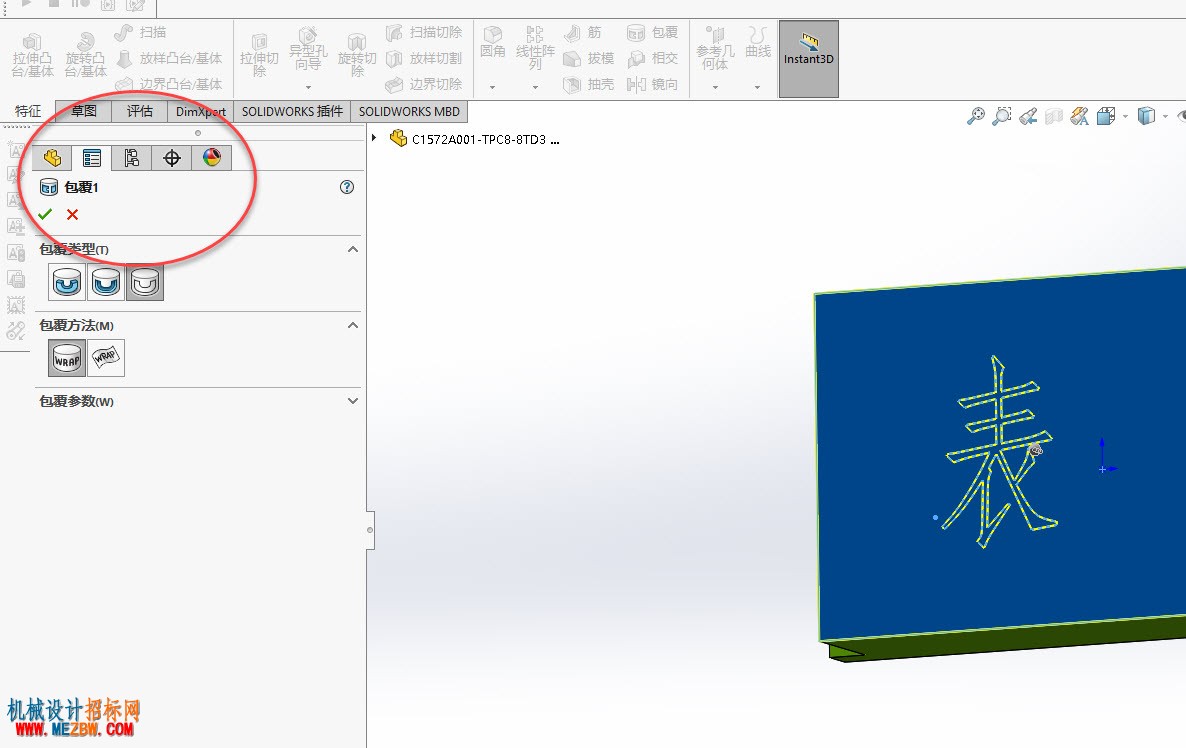
Task: Open the View Orientation cube icon
Action: pos(1106,116)
